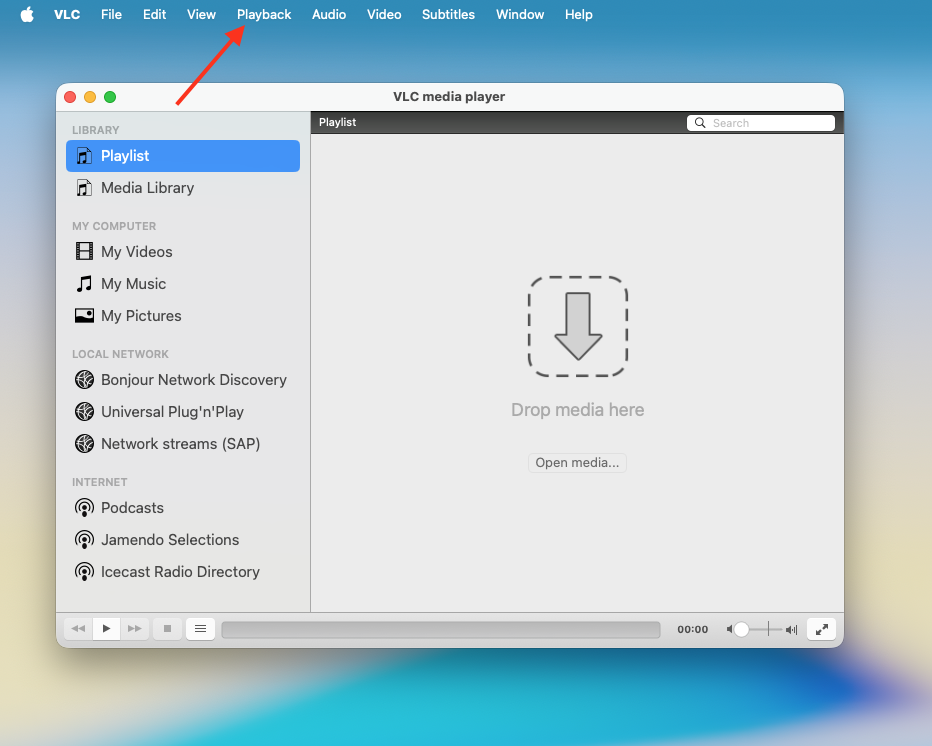This screenshot has width=932, height=746.
Task: Click the search field
Action: pos(765,122)
